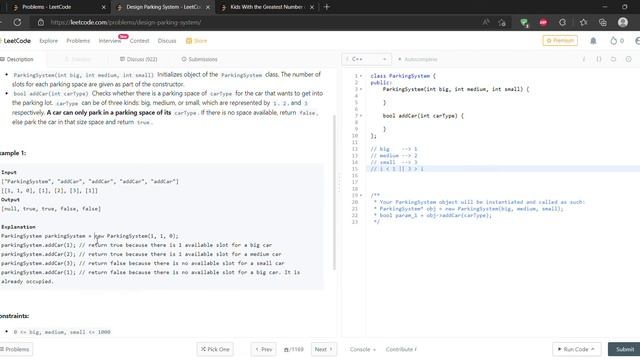Open the Submissions tab

[x=200, y=59]
